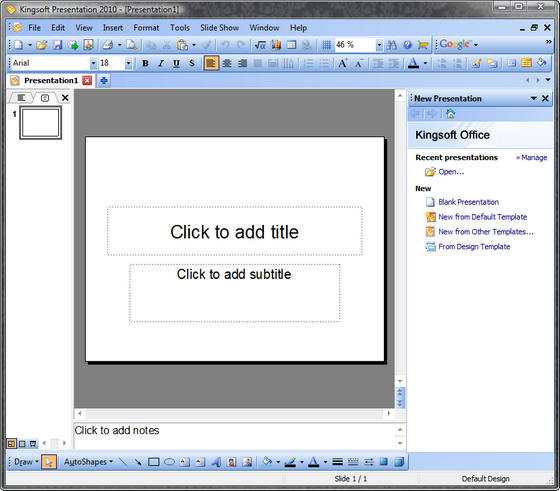The height and width of the screenshot is (491, 560).
Task: Toggle Underline formatting
Action: pyautogui.click(x=176, y=64)
